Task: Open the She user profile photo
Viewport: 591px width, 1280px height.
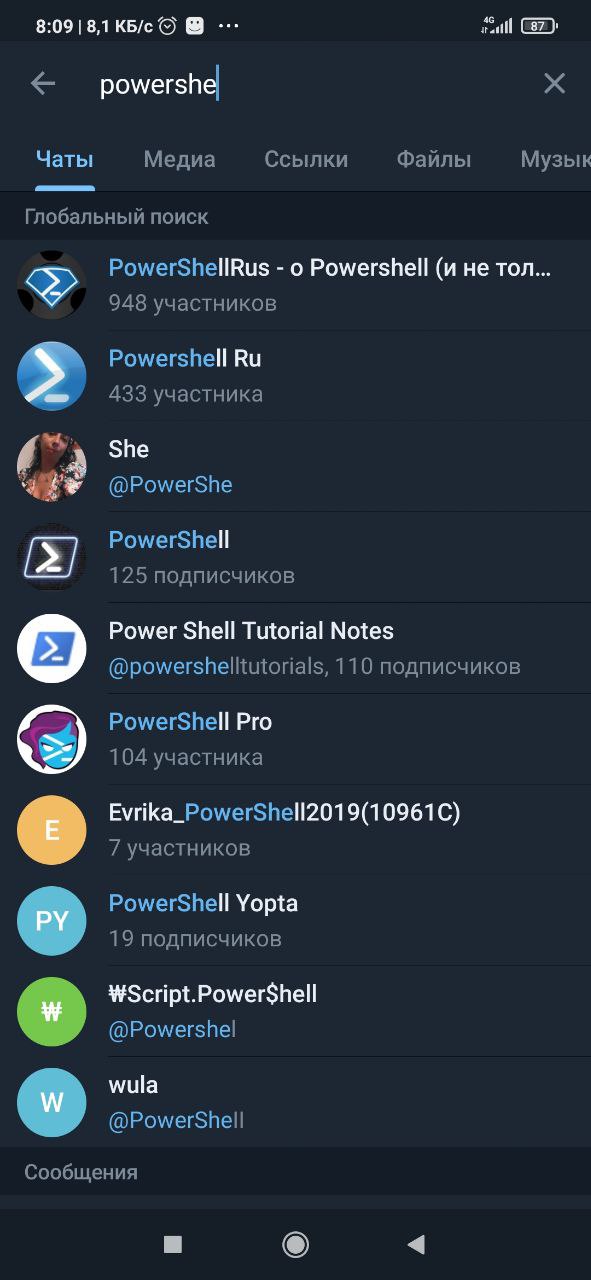Action: coord(52,467)
